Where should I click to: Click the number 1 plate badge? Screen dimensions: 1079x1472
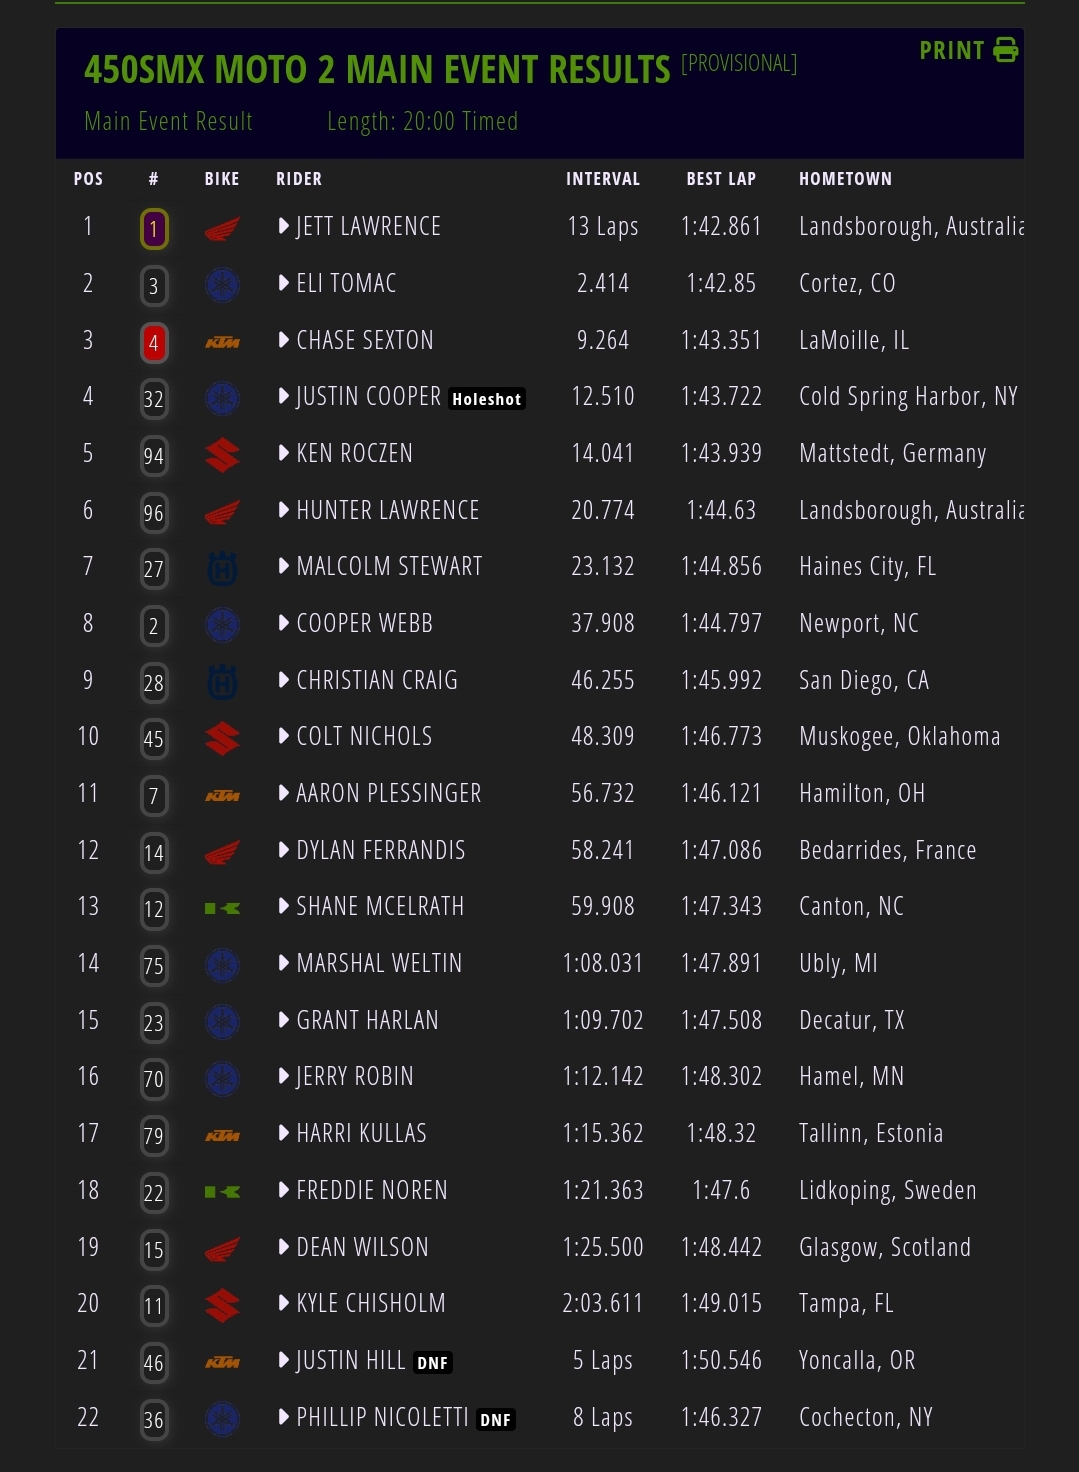153,229
